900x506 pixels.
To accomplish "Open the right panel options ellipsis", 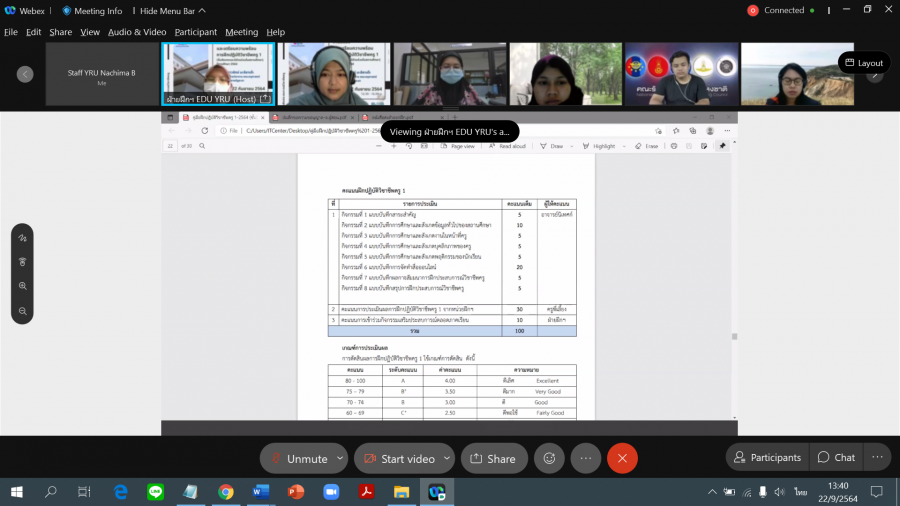I will [x=877, y=457].
